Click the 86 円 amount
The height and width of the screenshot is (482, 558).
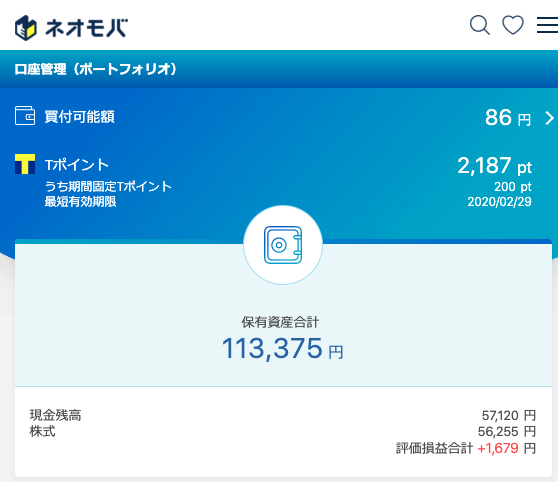tap(508, 117)
